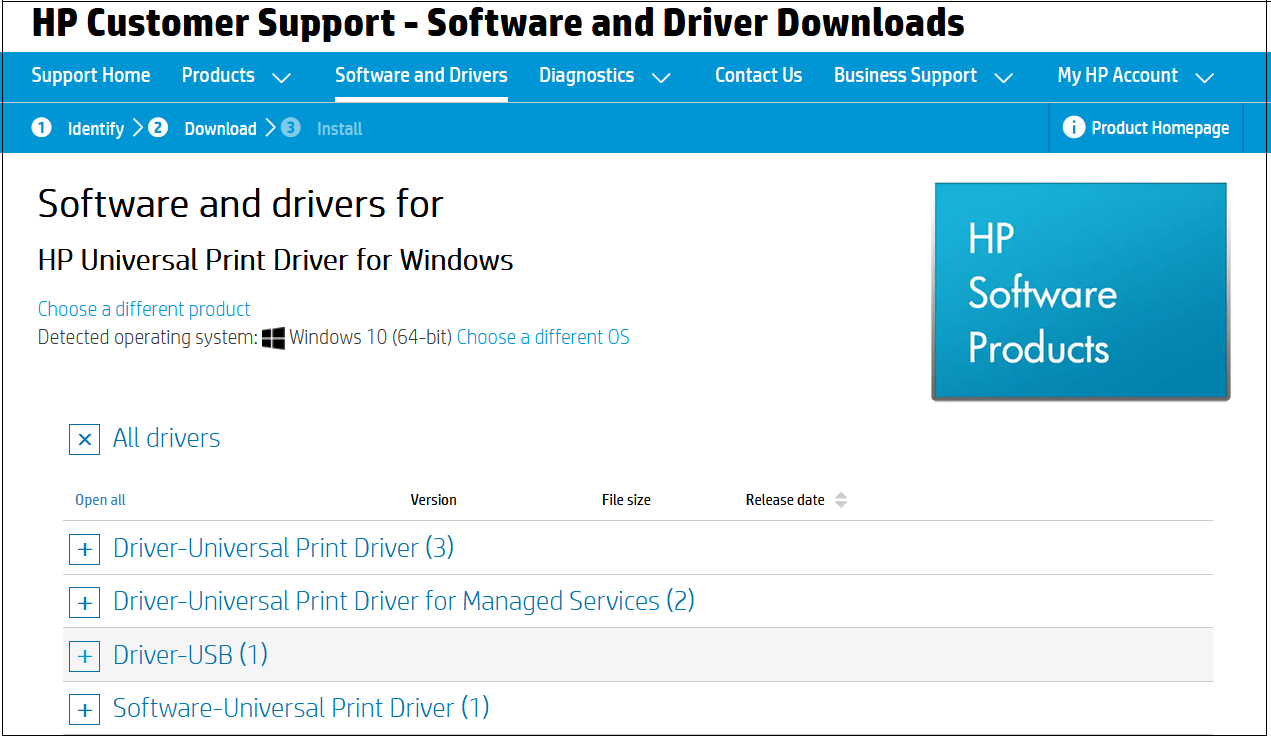The image size is (1271, 742).
Task: Click the step 1 number circle
Action: (41, 127)
